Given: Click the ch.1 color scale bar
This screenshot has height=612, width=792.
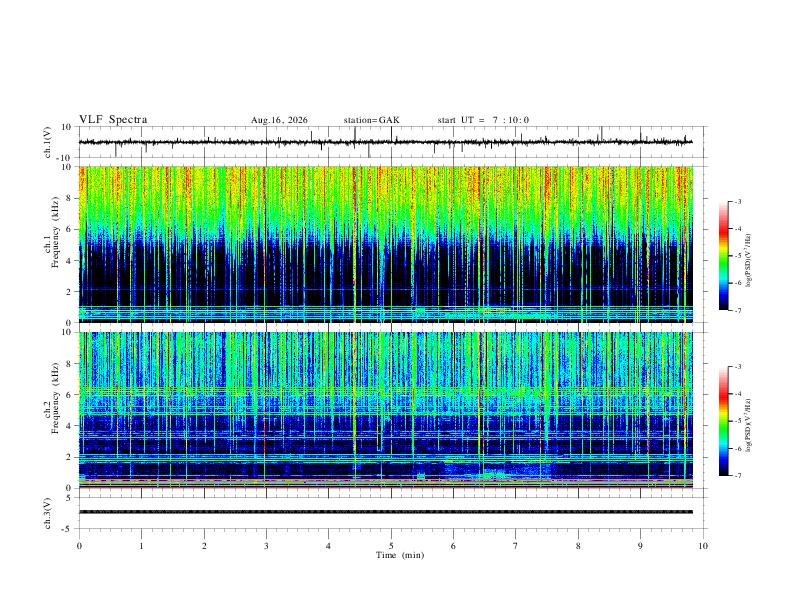Looking at the screenshot, I should click(x=723, y=256).
